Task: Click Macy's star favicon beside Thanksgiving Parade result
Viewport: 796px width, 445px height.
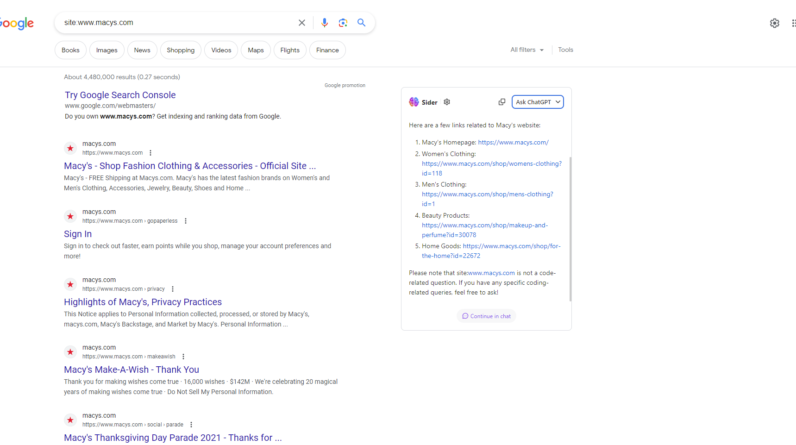Action: click(70, 420)
